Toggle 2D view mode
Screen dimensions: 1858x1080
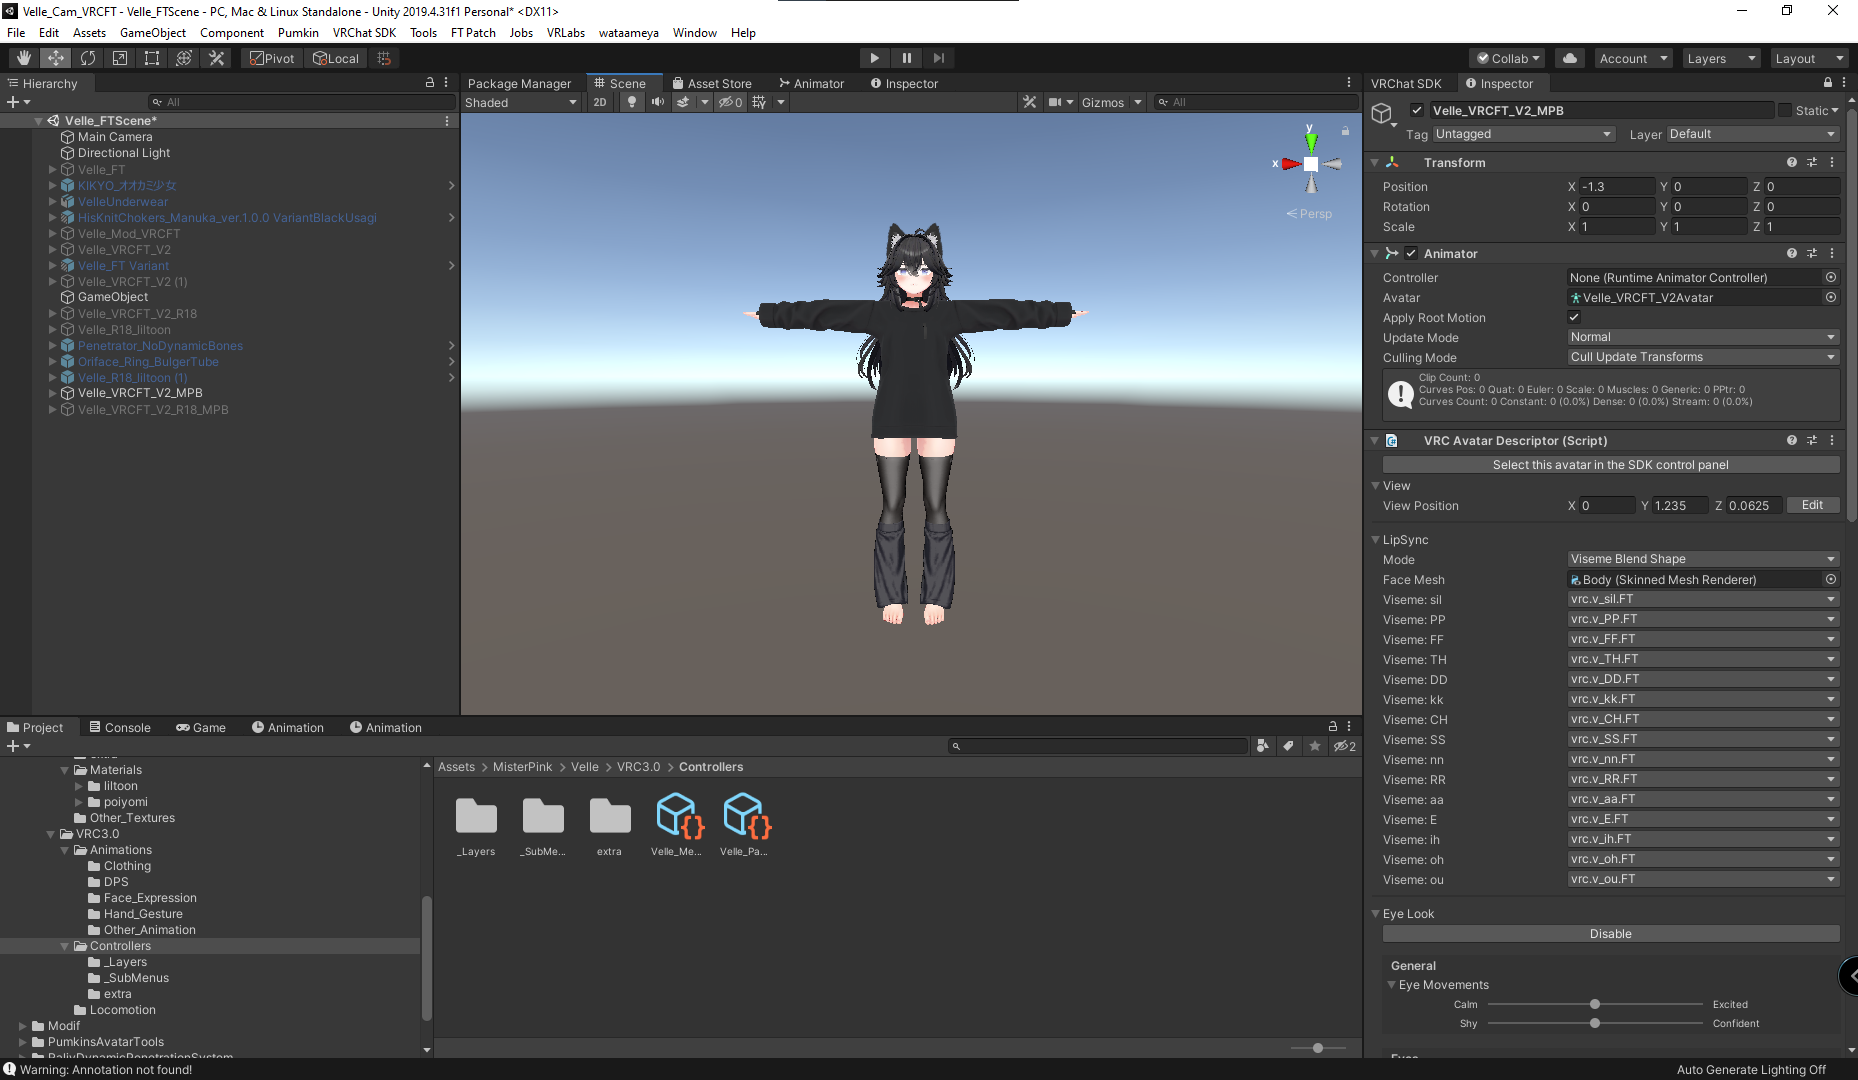pos(600,102)
